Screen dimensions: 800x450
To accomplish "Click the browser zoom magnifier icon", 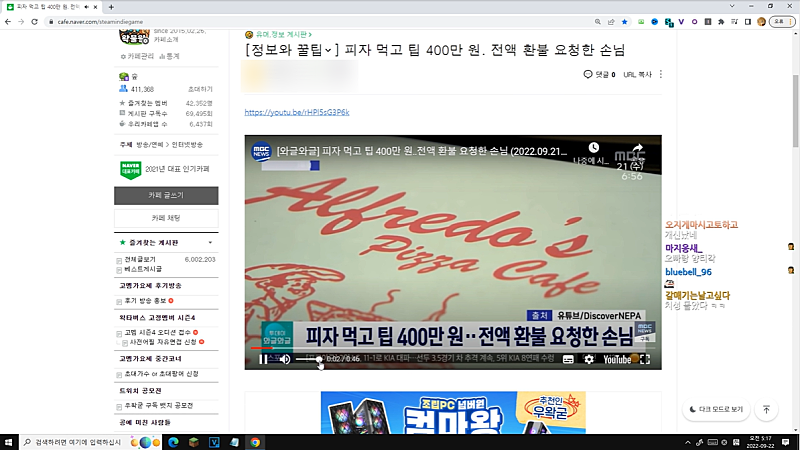I will 597,22.
